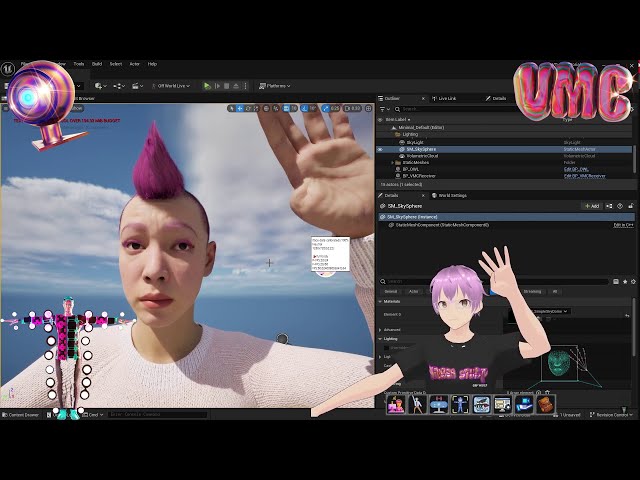Click the blueprint conversion icon beside Add
The image size is (640, 480).
point(609,206)
